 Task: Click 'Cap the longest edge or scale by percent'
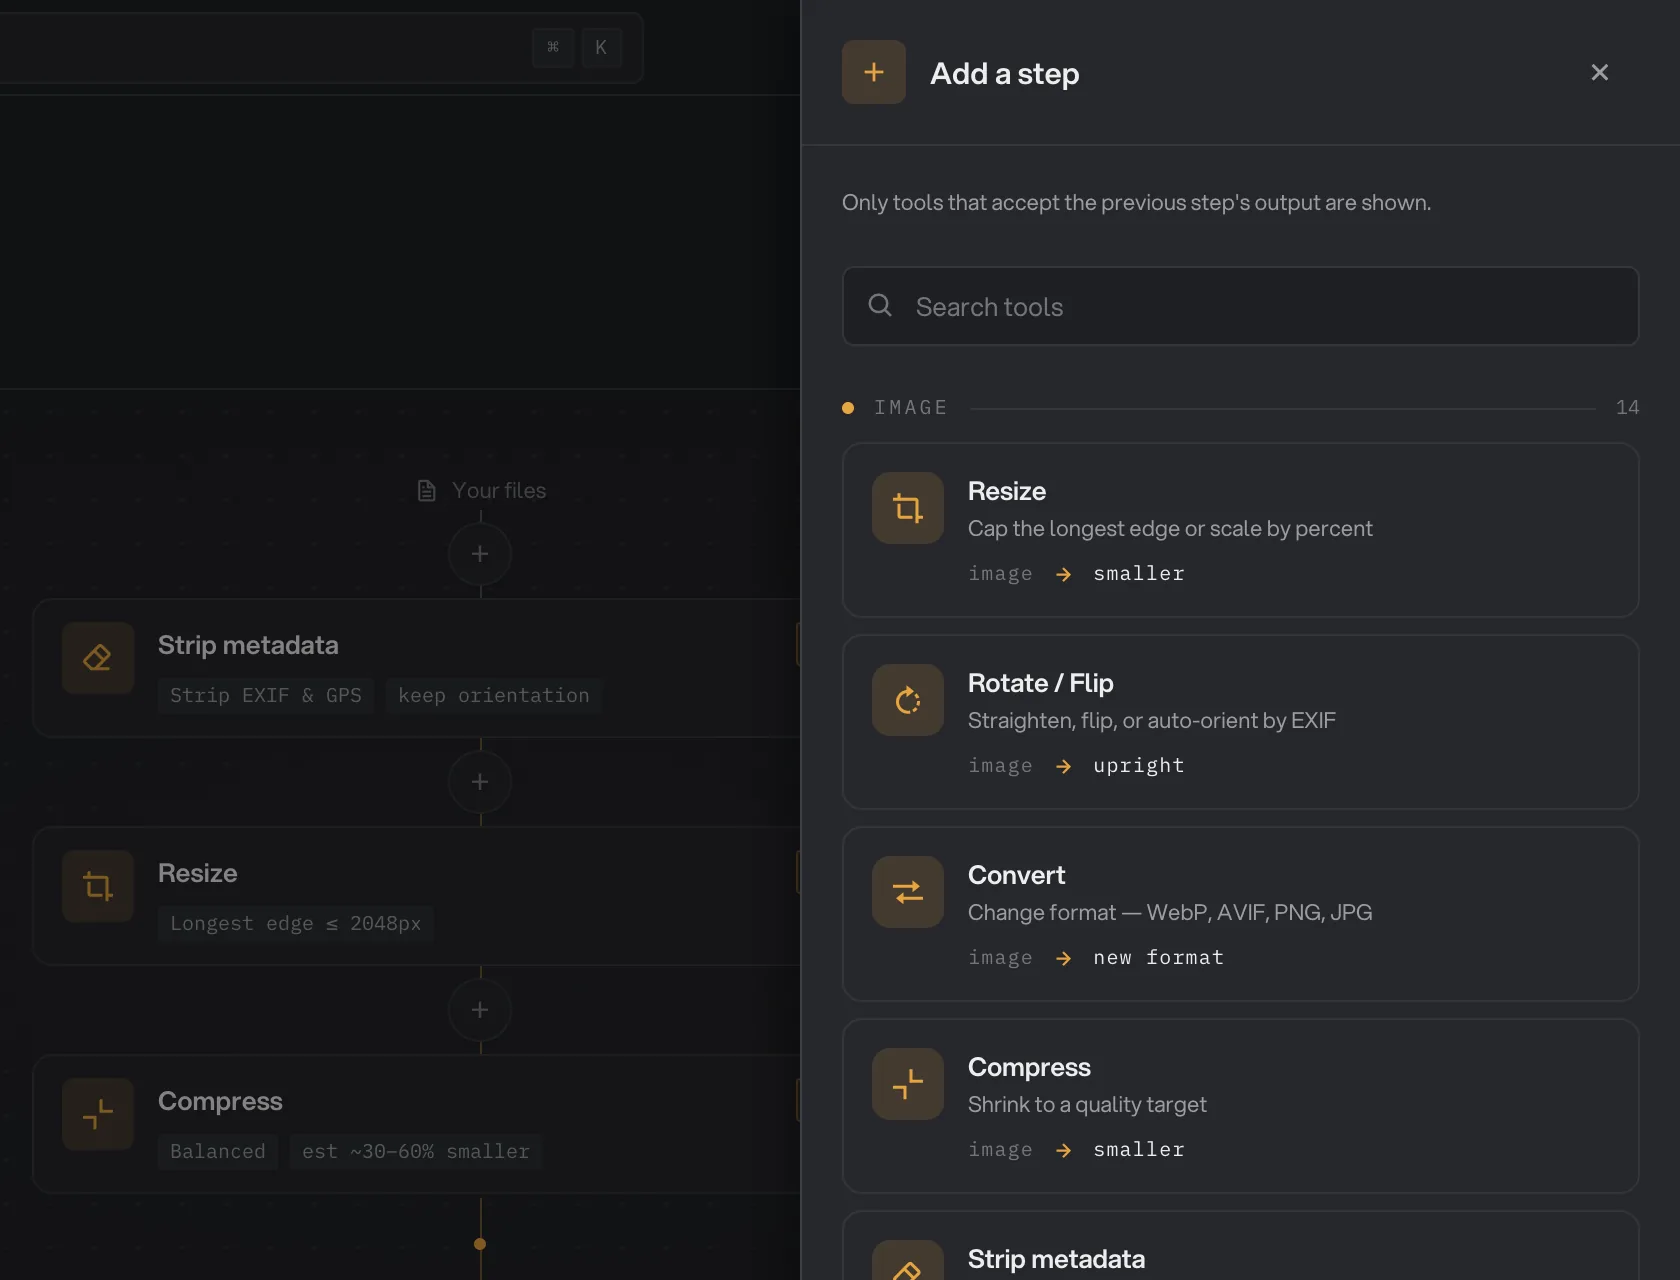[1170, 528]
